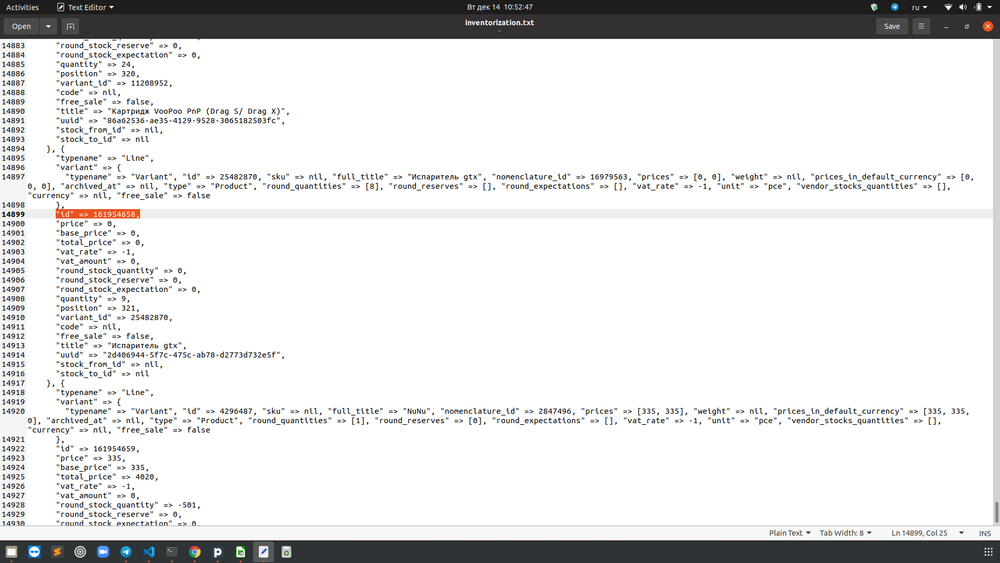Click line "title" => "Испаритель gtx"
The image size is (1000, 563).
pos(121,346)
